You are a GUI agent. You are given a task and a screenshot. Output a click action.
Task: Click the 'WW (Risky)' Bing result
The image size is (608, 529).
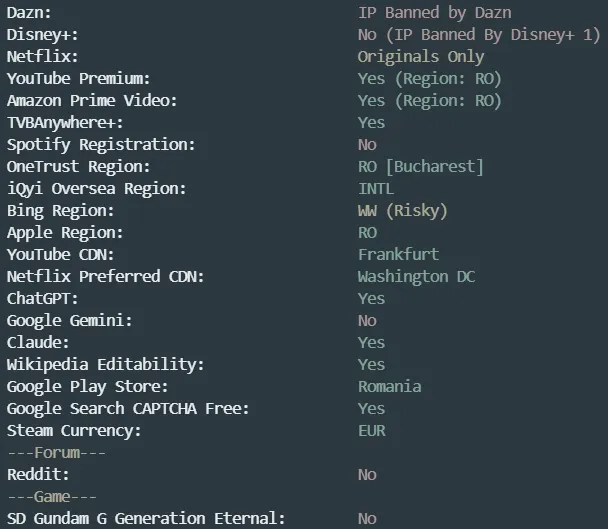(x=402, y=211)
